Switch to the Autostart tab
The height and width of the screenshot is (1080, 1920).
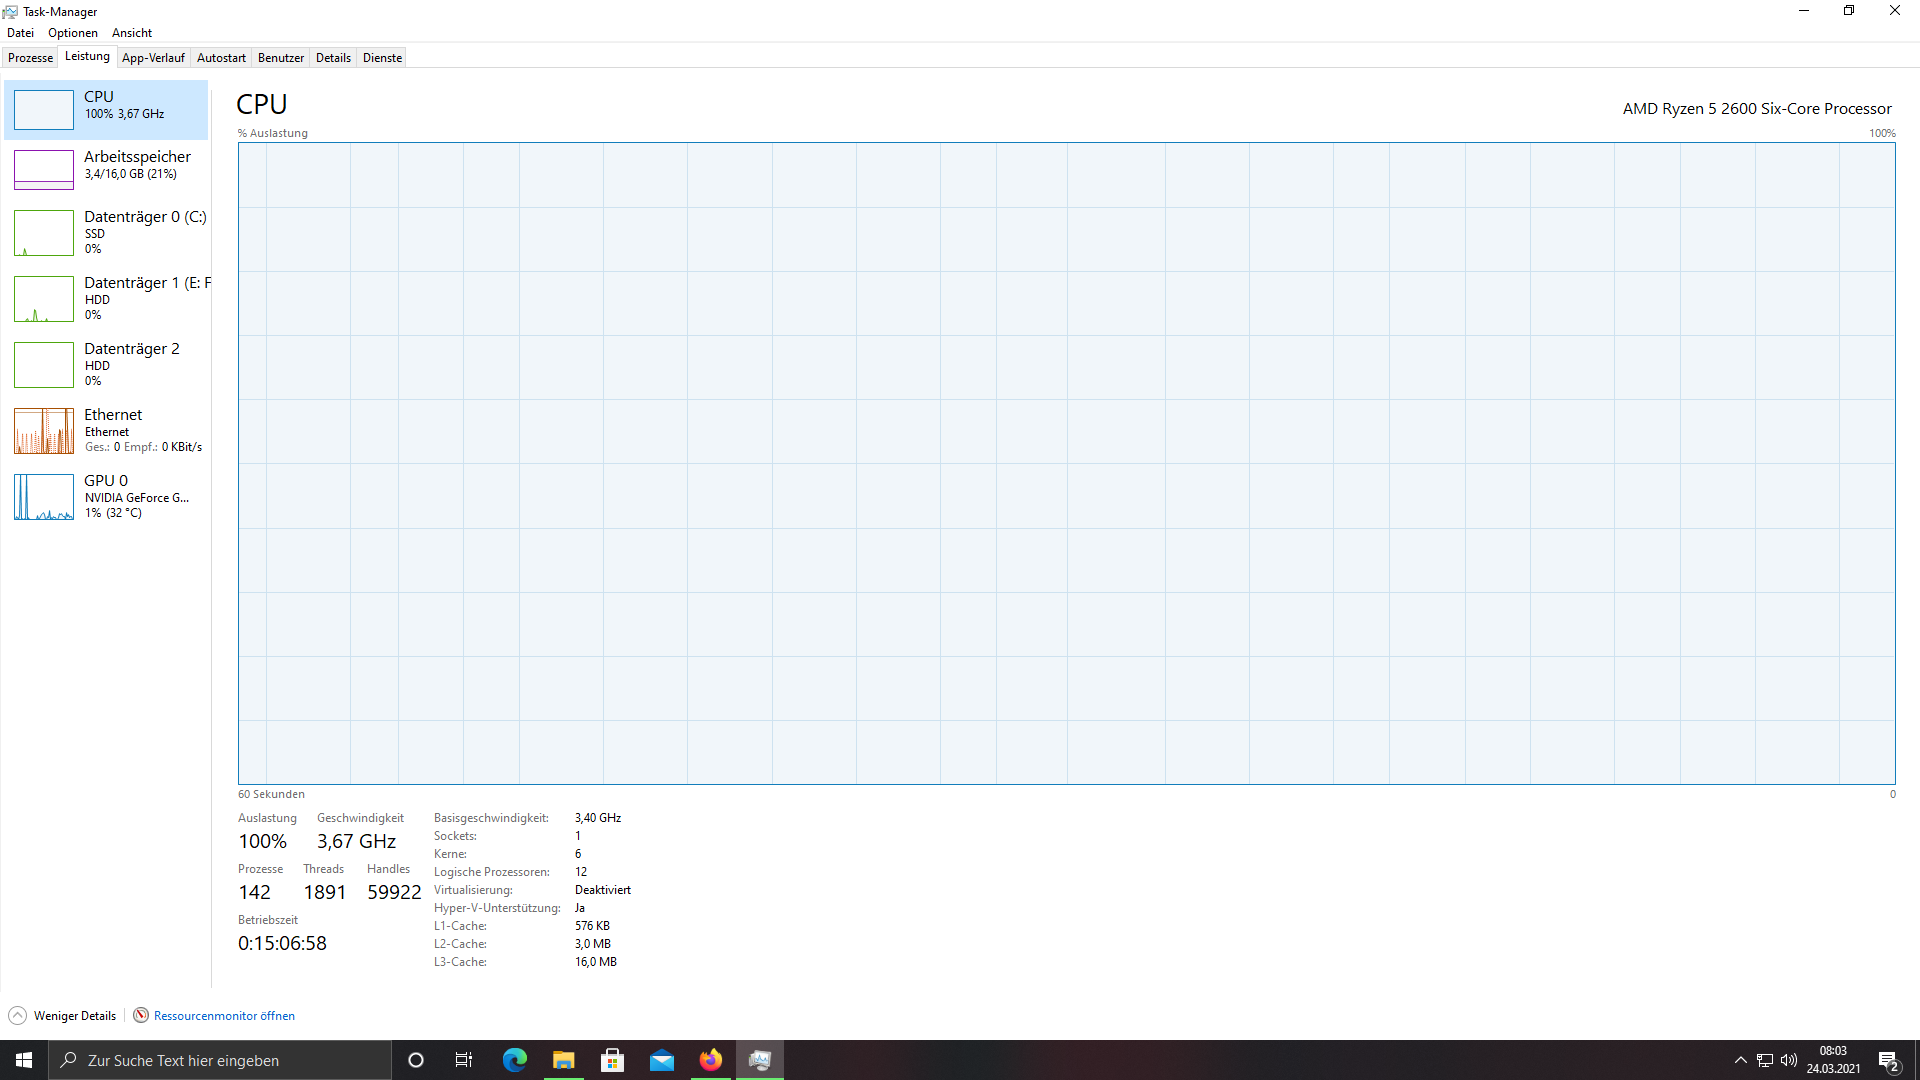click(221, 58)
